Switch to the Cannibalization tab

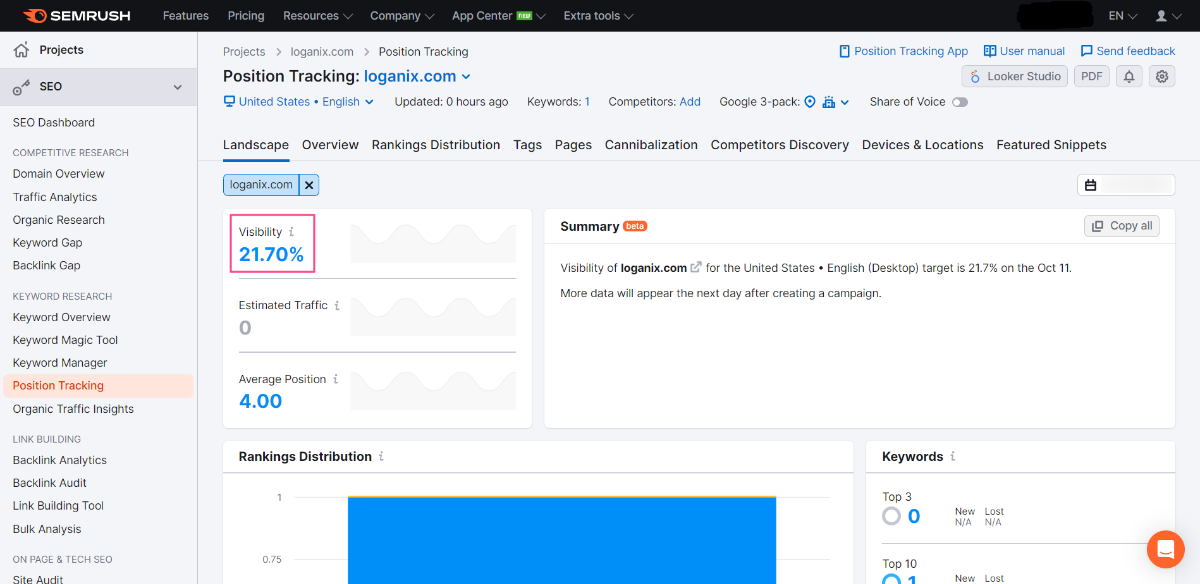pos(651,145)
